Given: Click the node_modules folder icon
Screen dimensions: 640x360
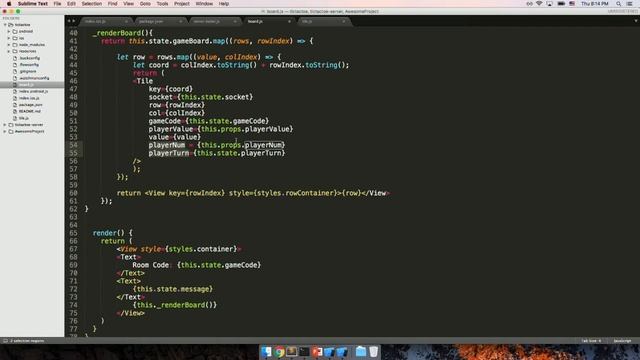Looking at the screenshot, I should click(15, 44).
